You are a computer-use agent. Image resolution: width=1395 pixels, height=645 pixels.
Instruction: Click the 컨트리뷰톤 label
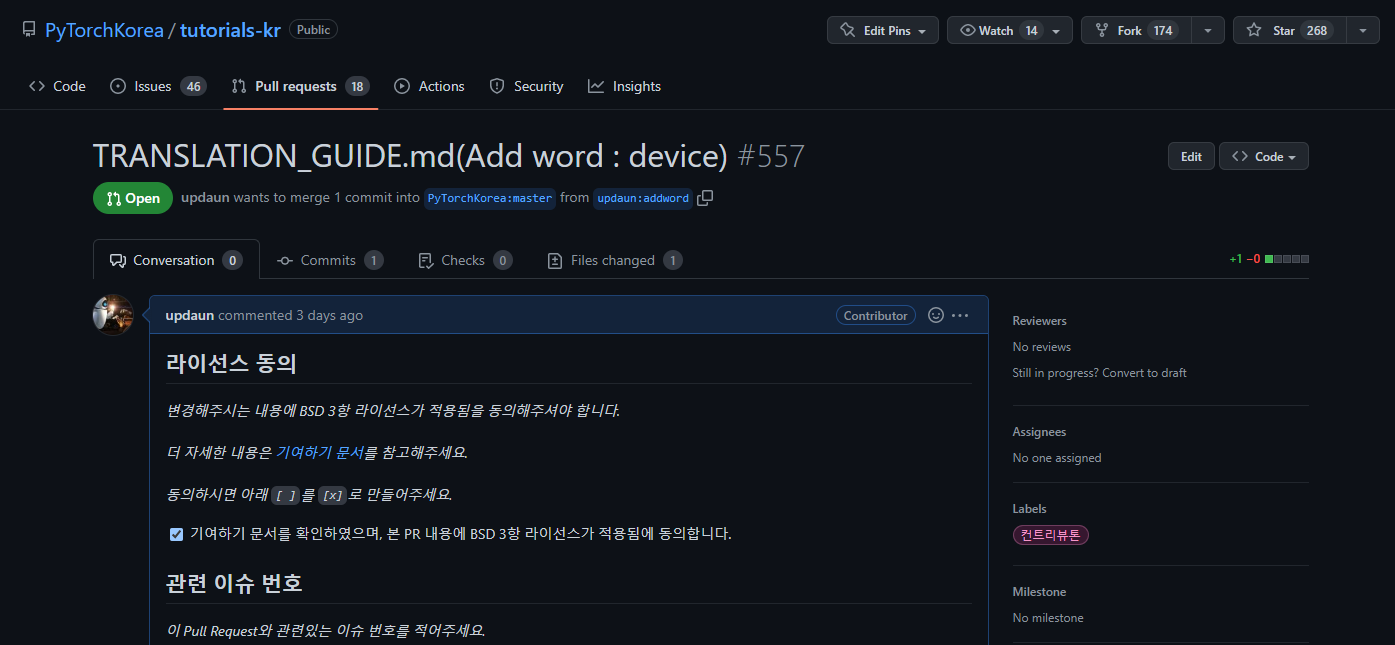click(1051, 535)
